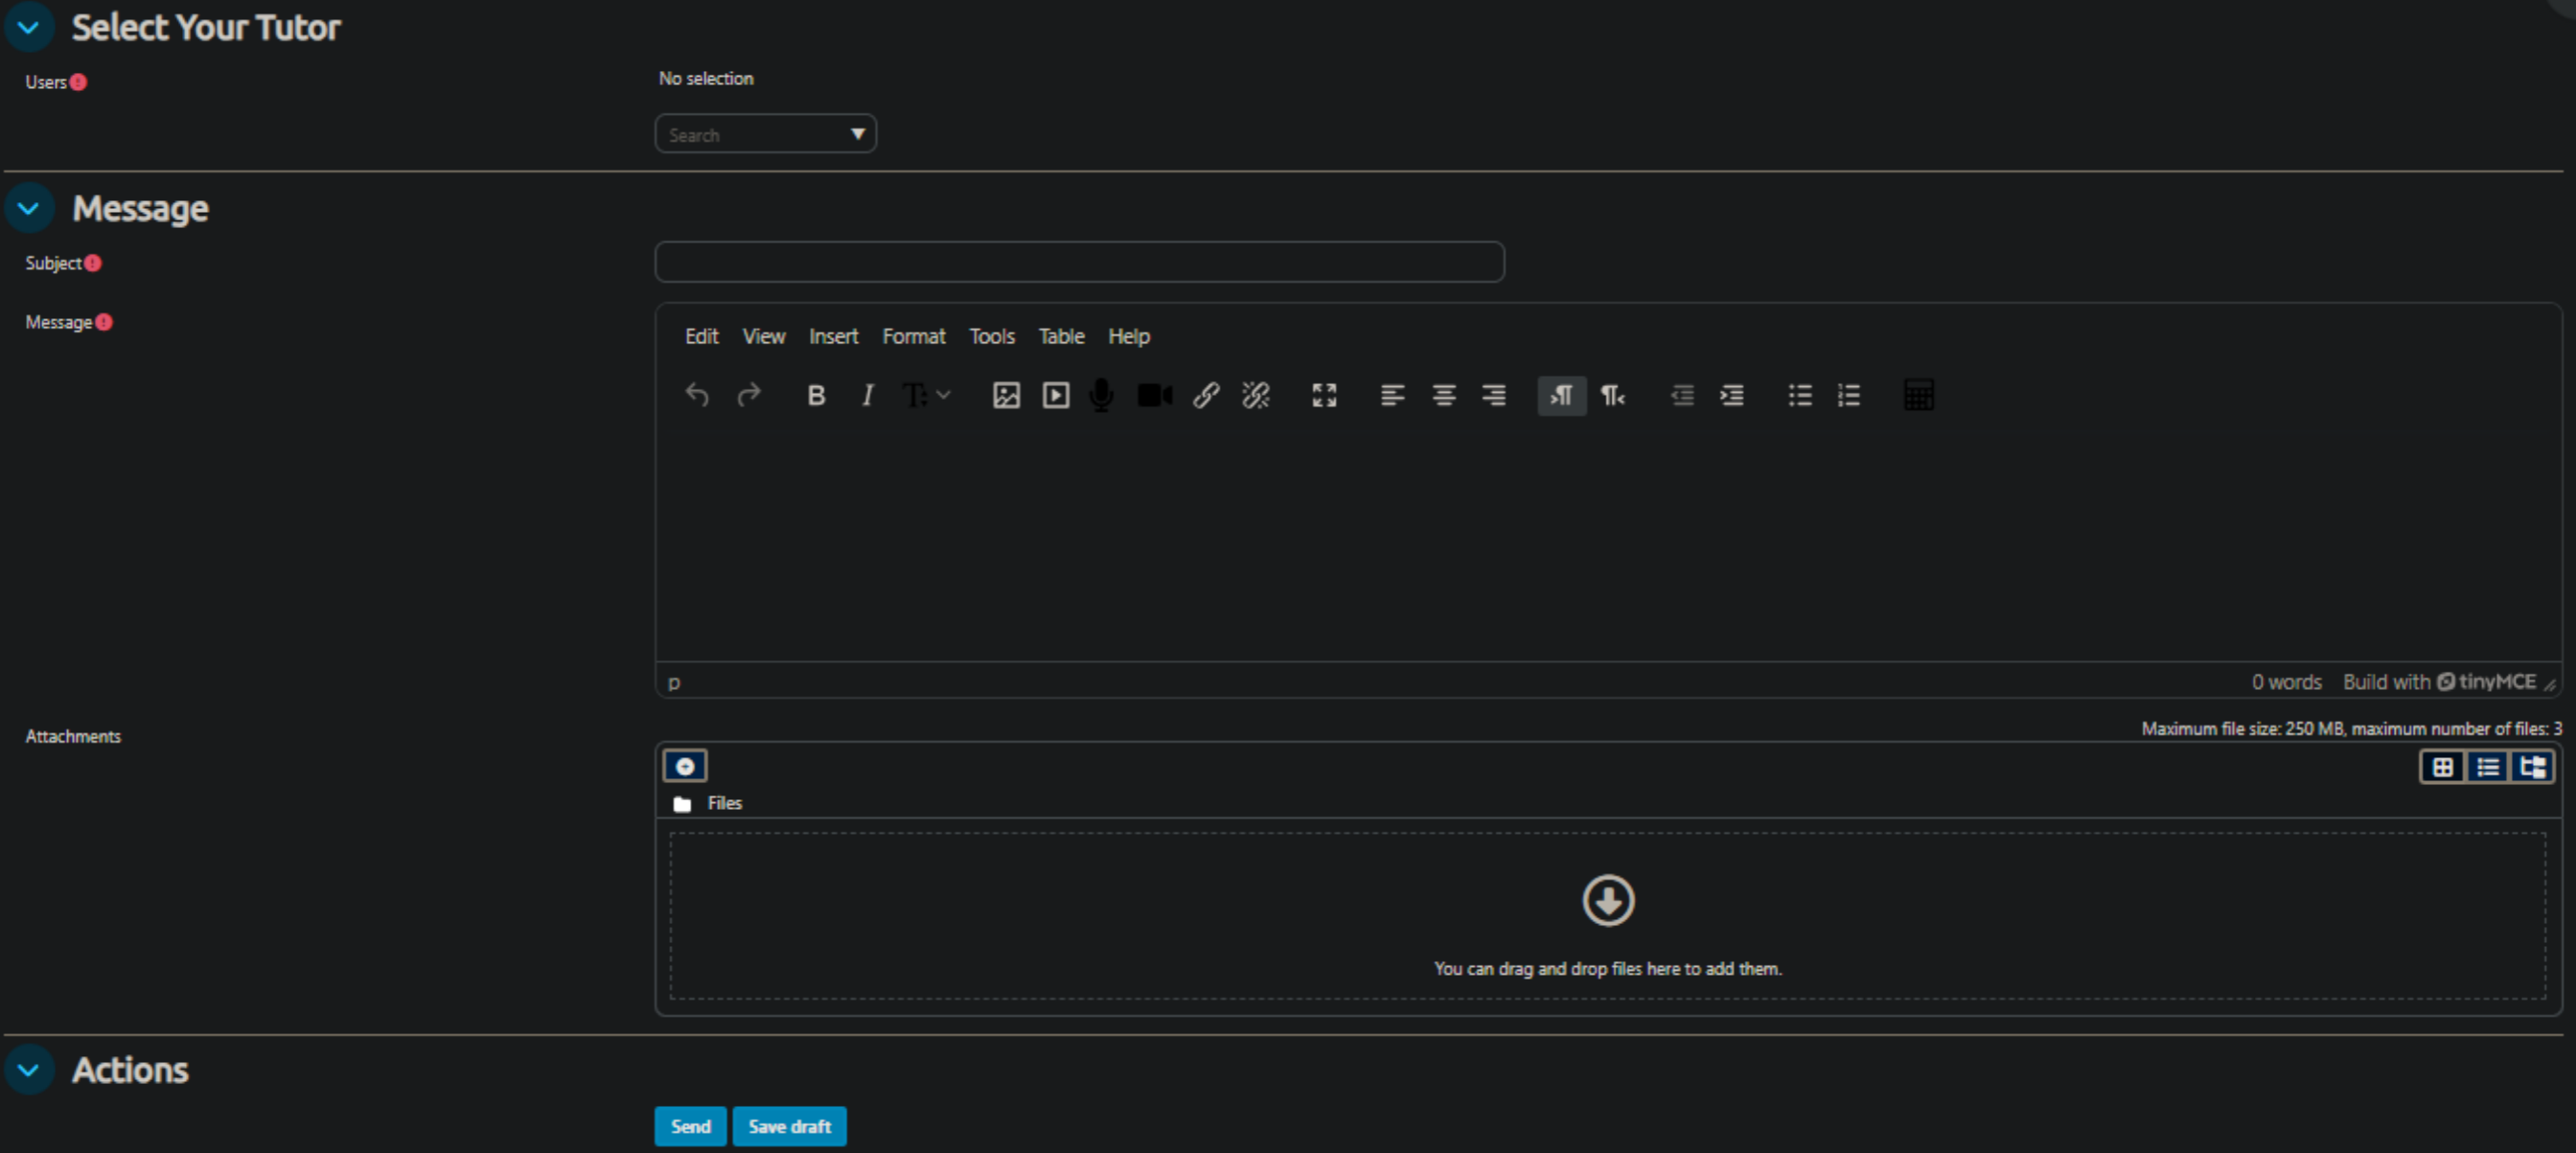
Task: Toggle fullscreen editor mode icon
Action: click(1324, 396)
